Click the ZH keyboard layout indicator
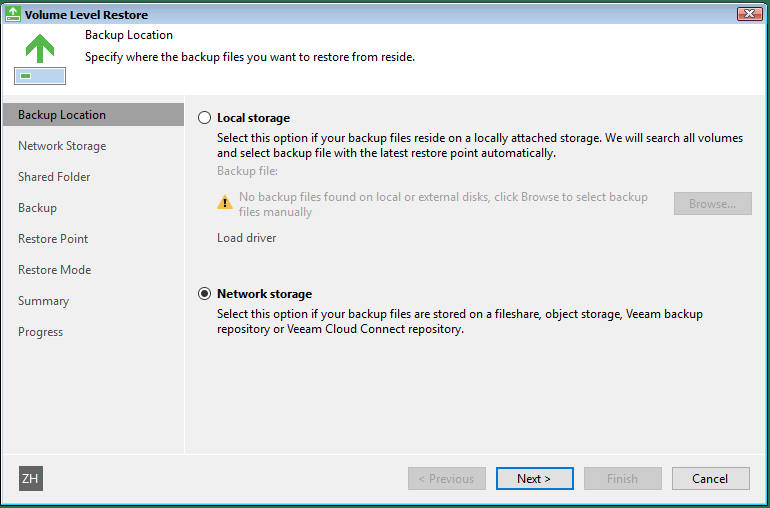Image resolution: width=770 pixels, height=508 pixels. coord(31,479)
